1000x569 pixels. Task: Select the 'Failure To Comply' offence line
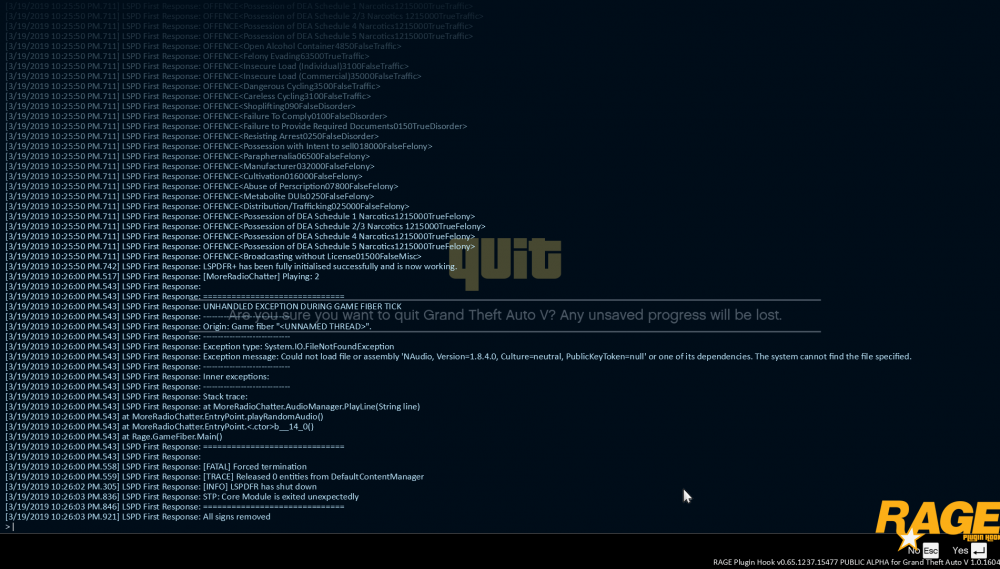(196, 116)
